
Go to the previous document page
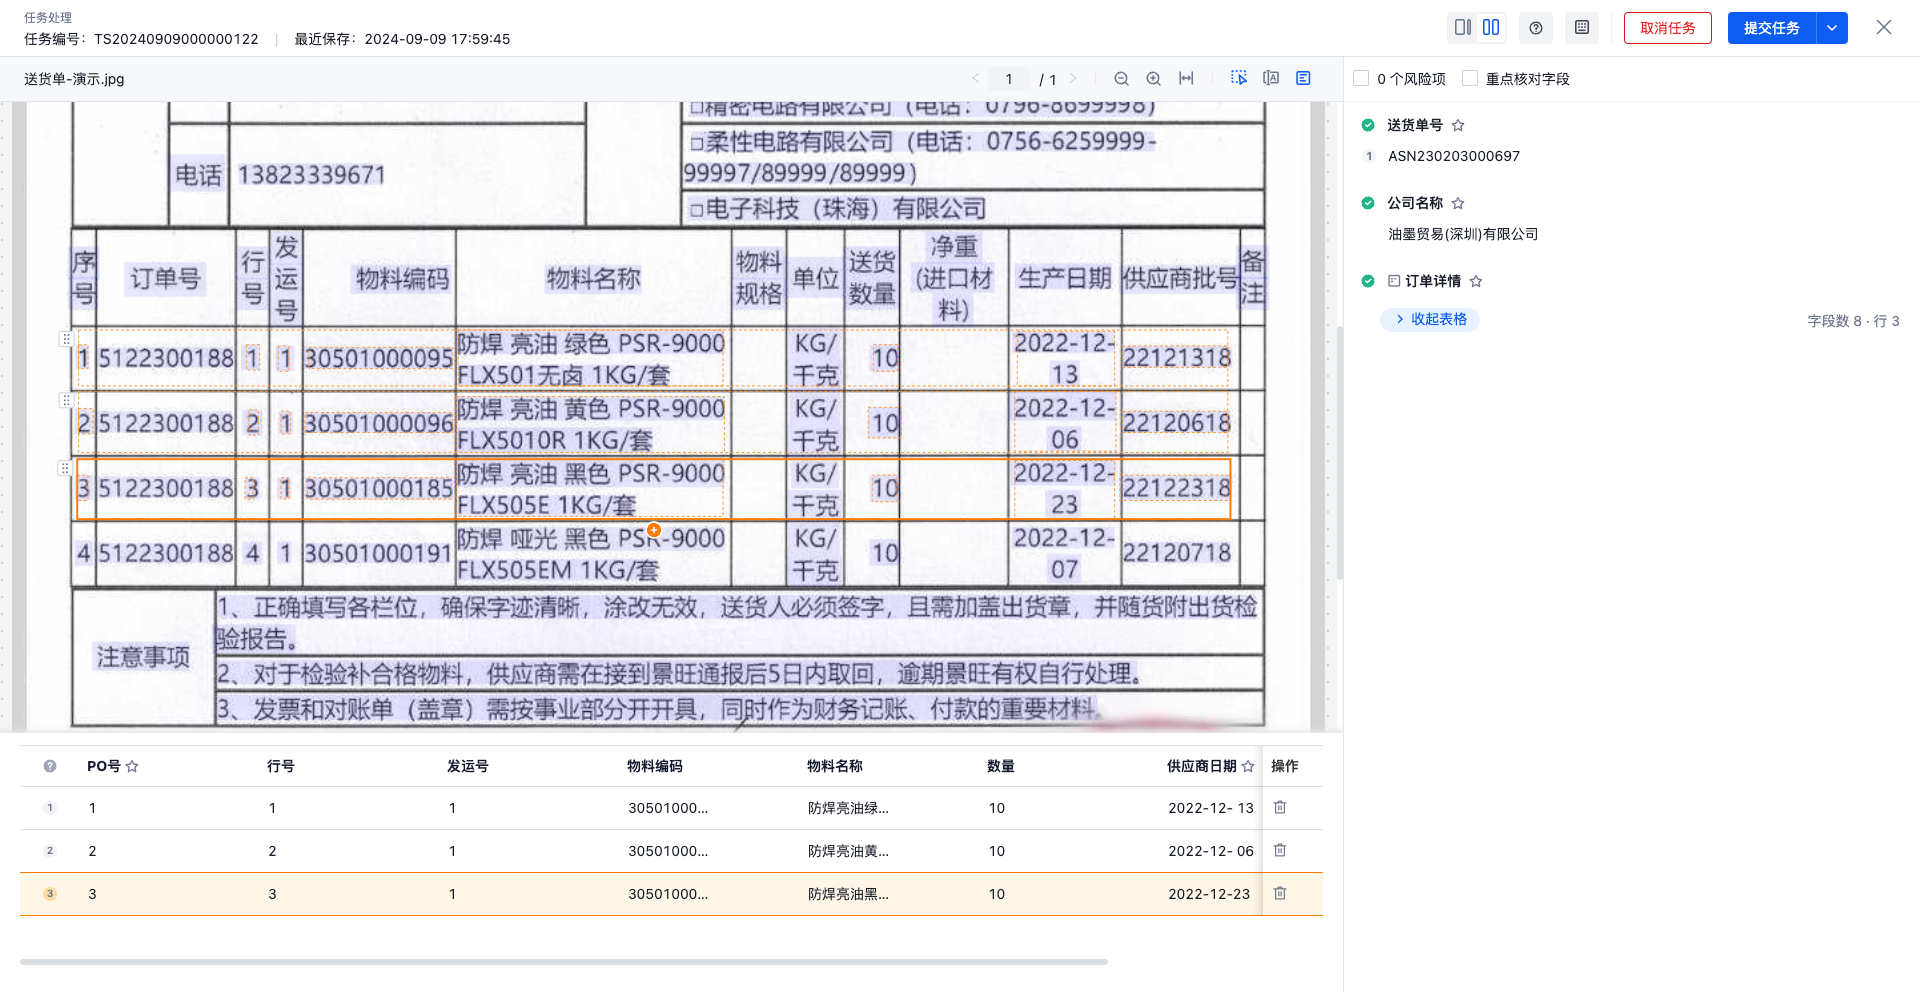coord(976,79)
